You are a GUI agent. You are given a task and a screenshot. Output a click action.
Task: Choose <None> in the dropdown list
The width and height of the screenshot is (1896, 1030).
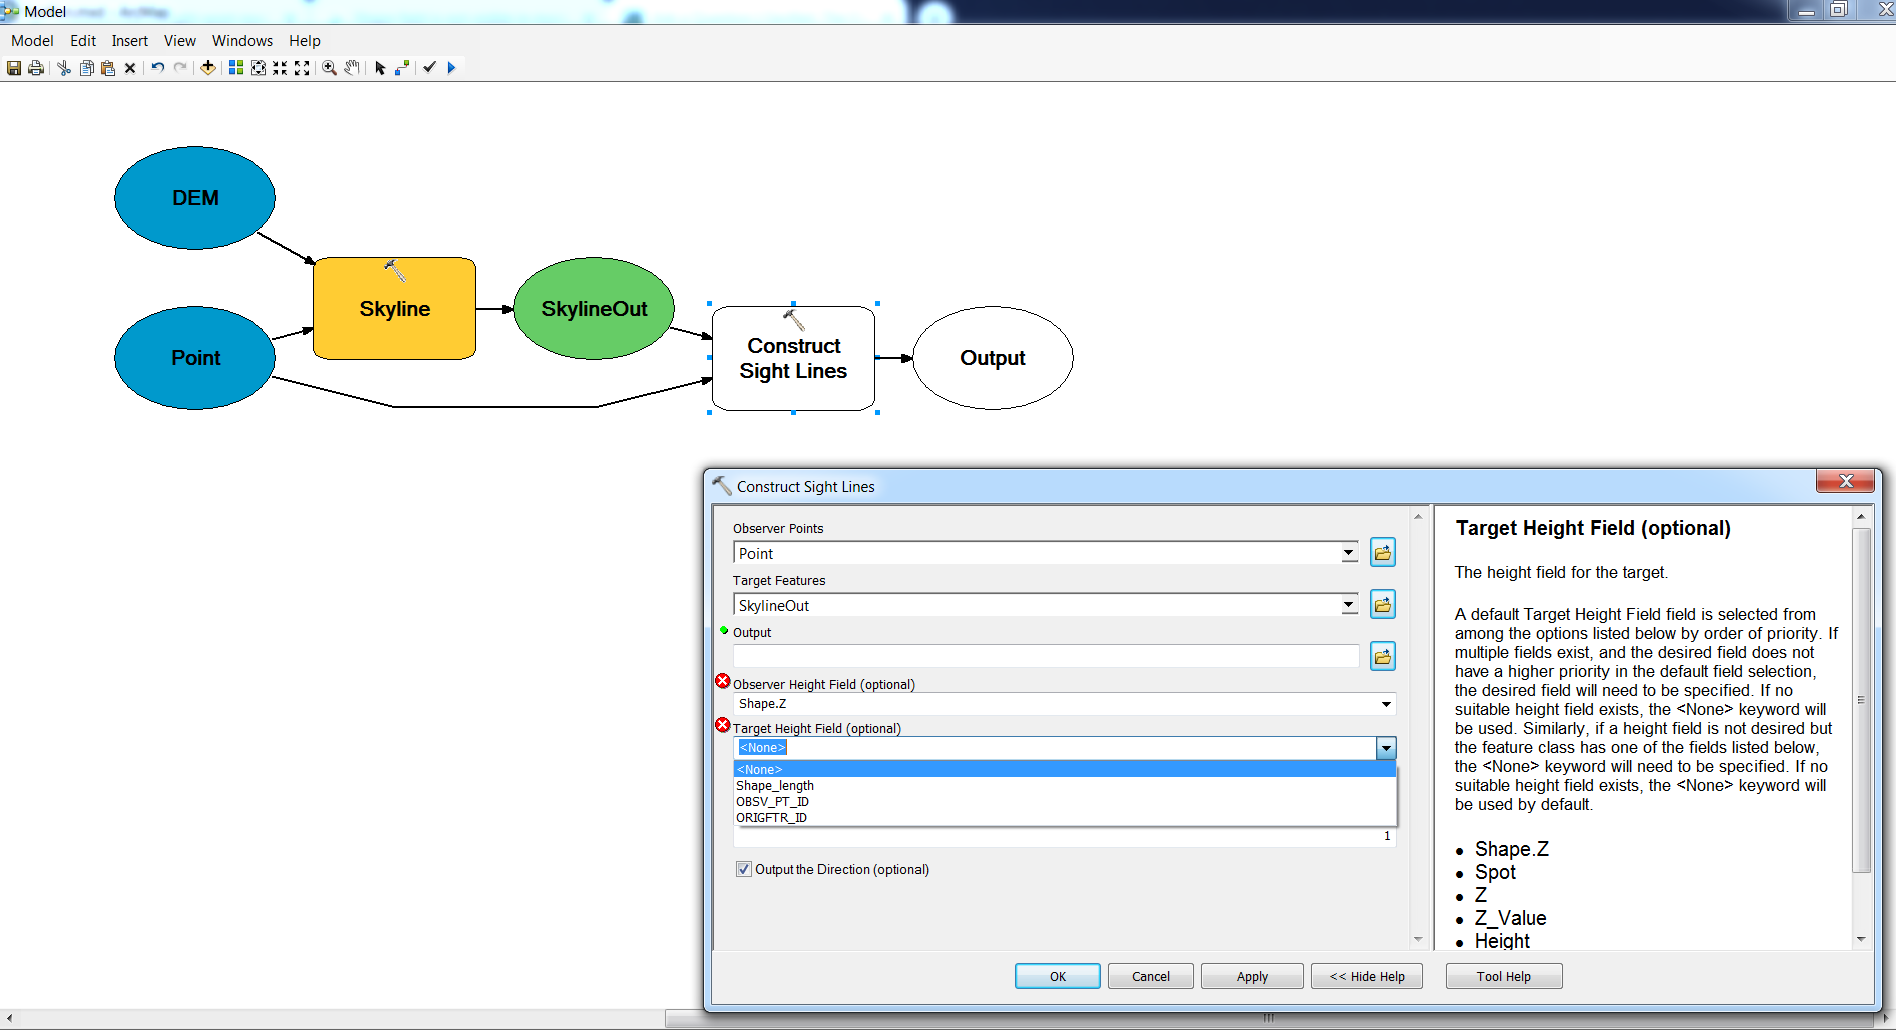(x=1065, y=769)
